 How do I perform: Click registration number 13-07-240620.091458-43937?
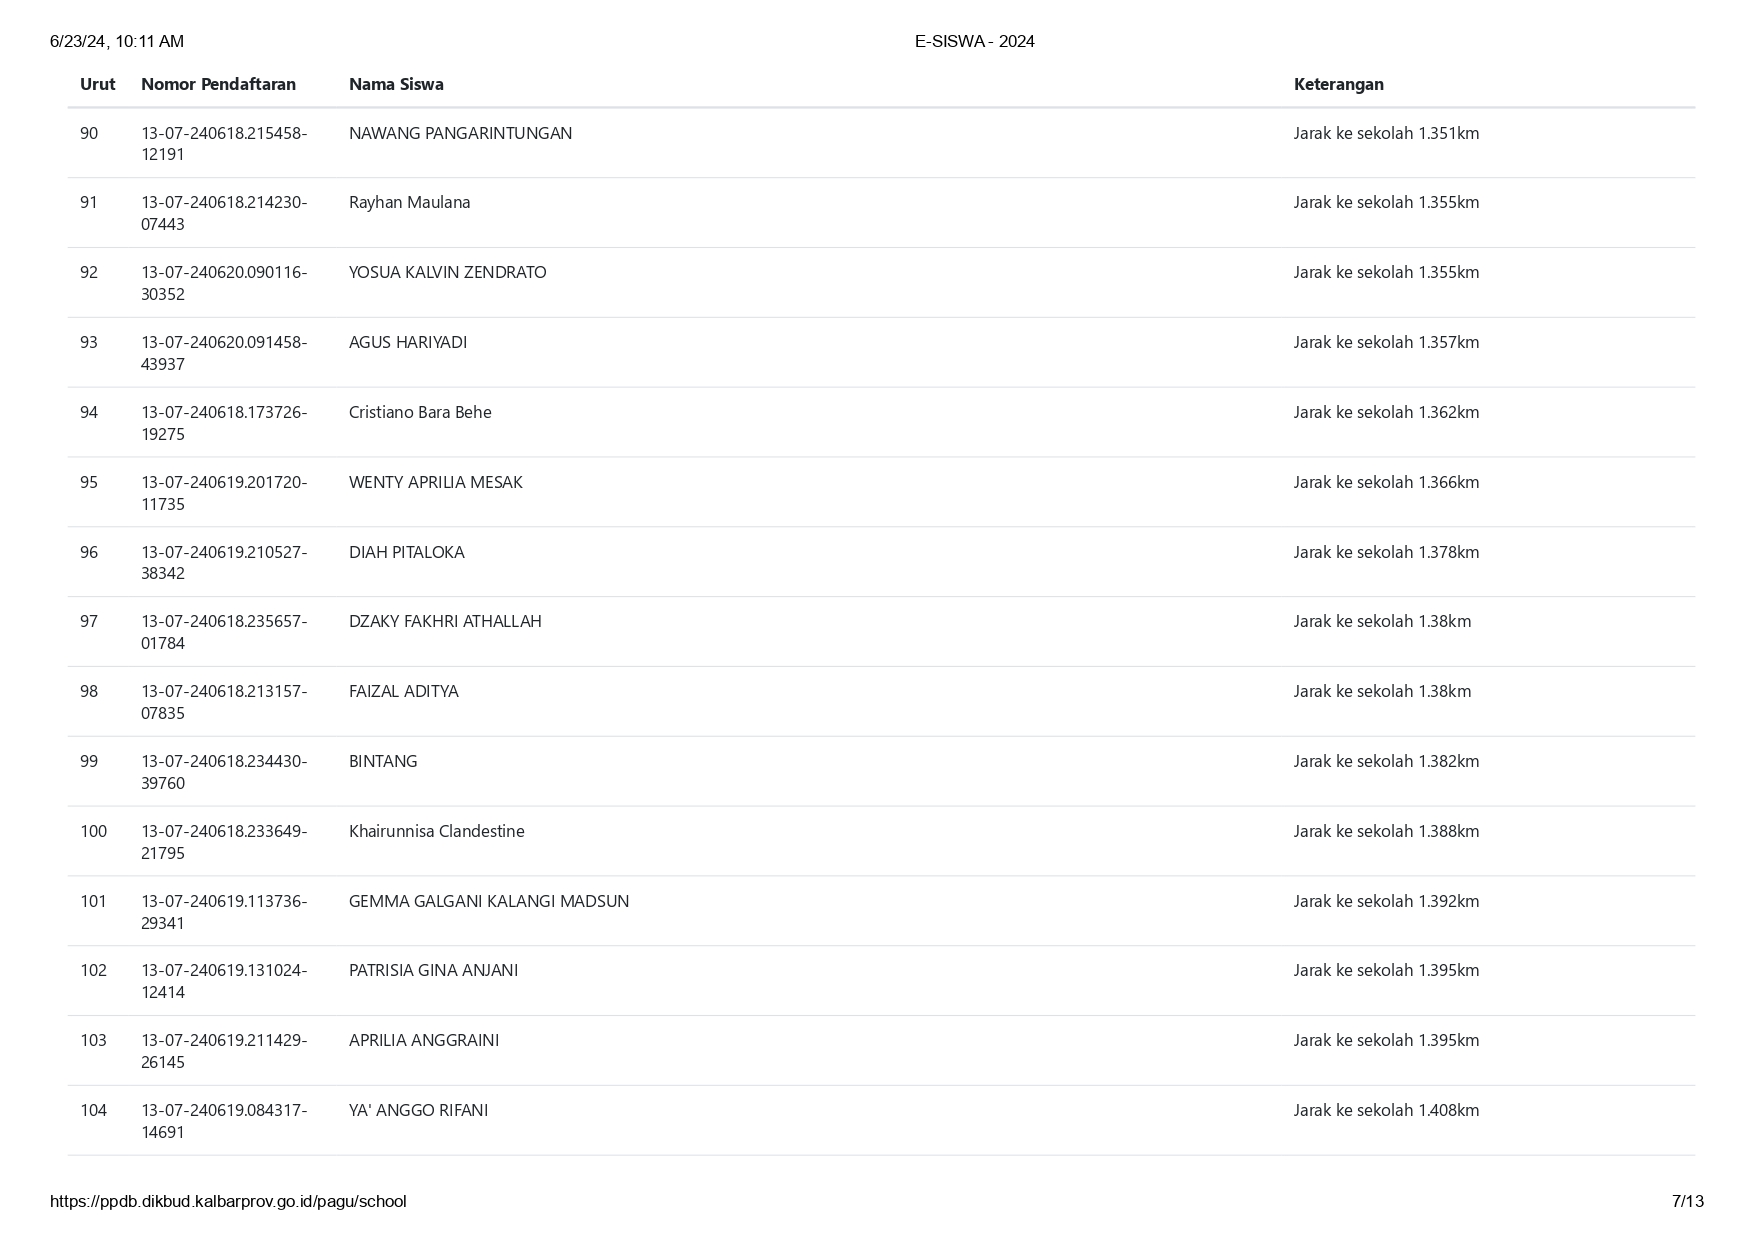(224, 353)
